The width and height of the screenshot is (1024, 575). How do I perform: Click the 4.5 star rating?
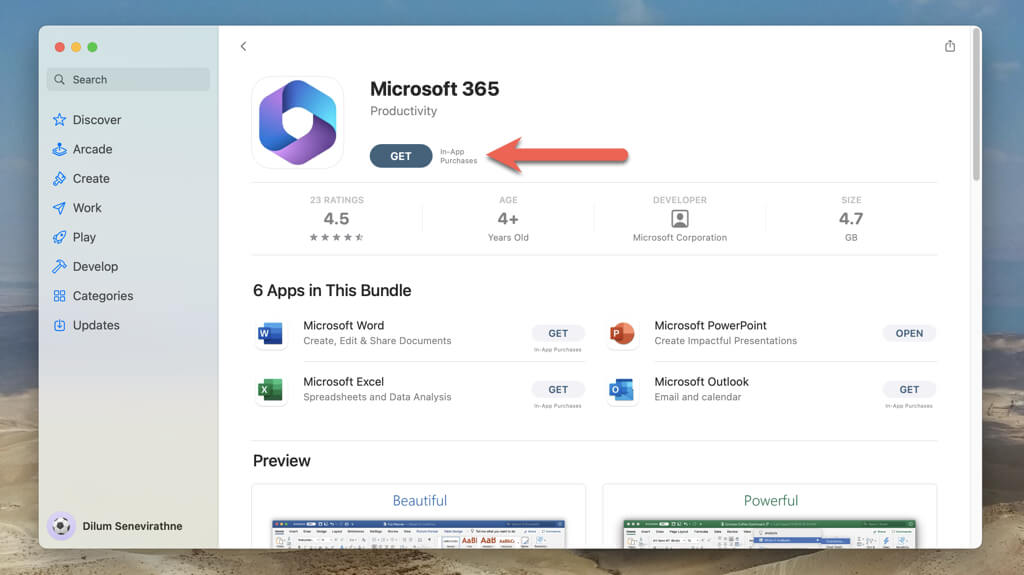pyautogui.click(x=336, y=219)
